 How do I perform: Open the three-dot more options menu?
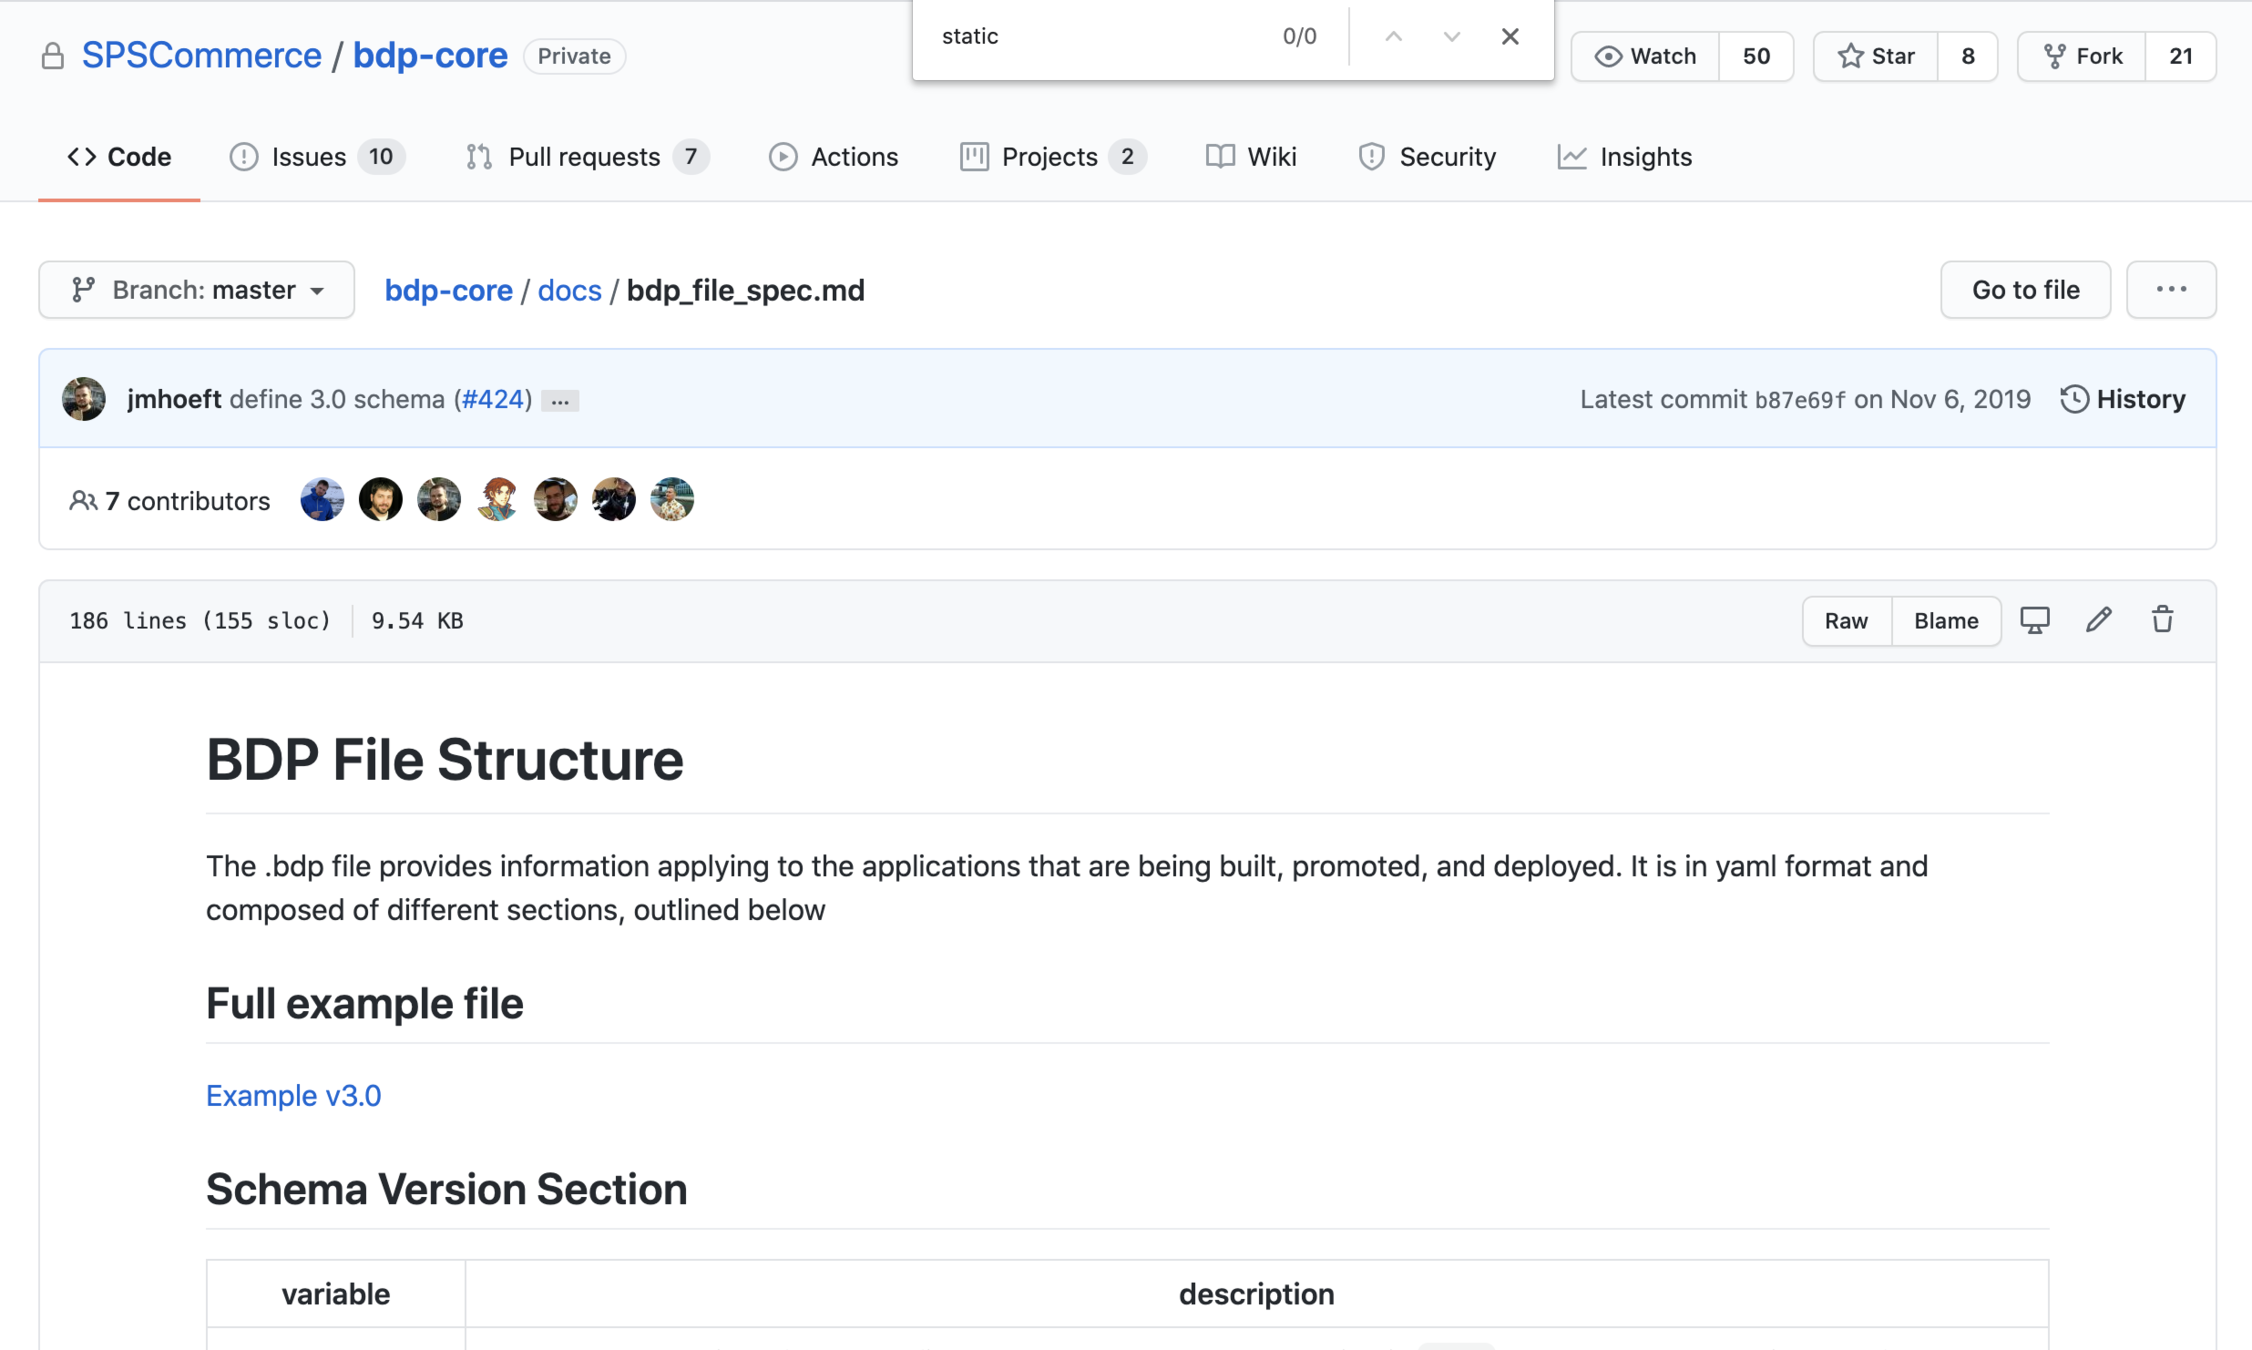tap(2170, 290)
